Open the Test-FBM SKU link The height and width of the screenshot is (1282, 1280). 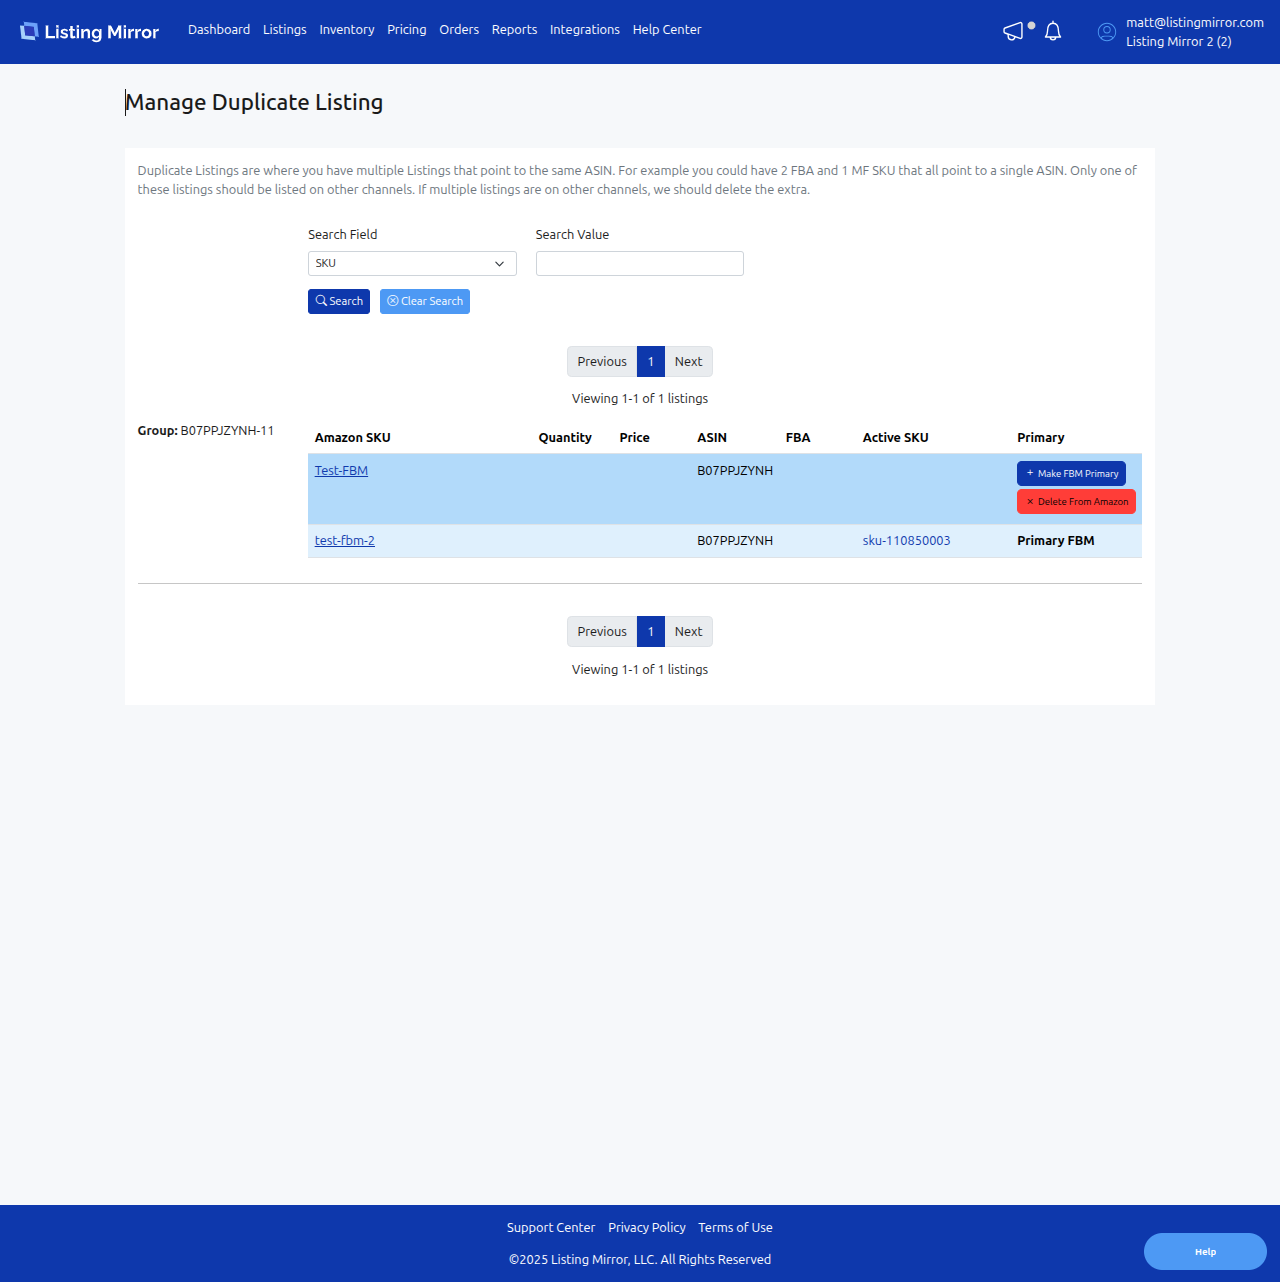[341, 471]
